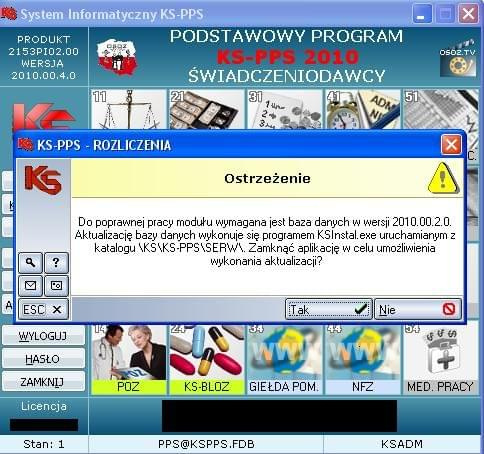Click the ESC cancel button

(x=43, y=309)
